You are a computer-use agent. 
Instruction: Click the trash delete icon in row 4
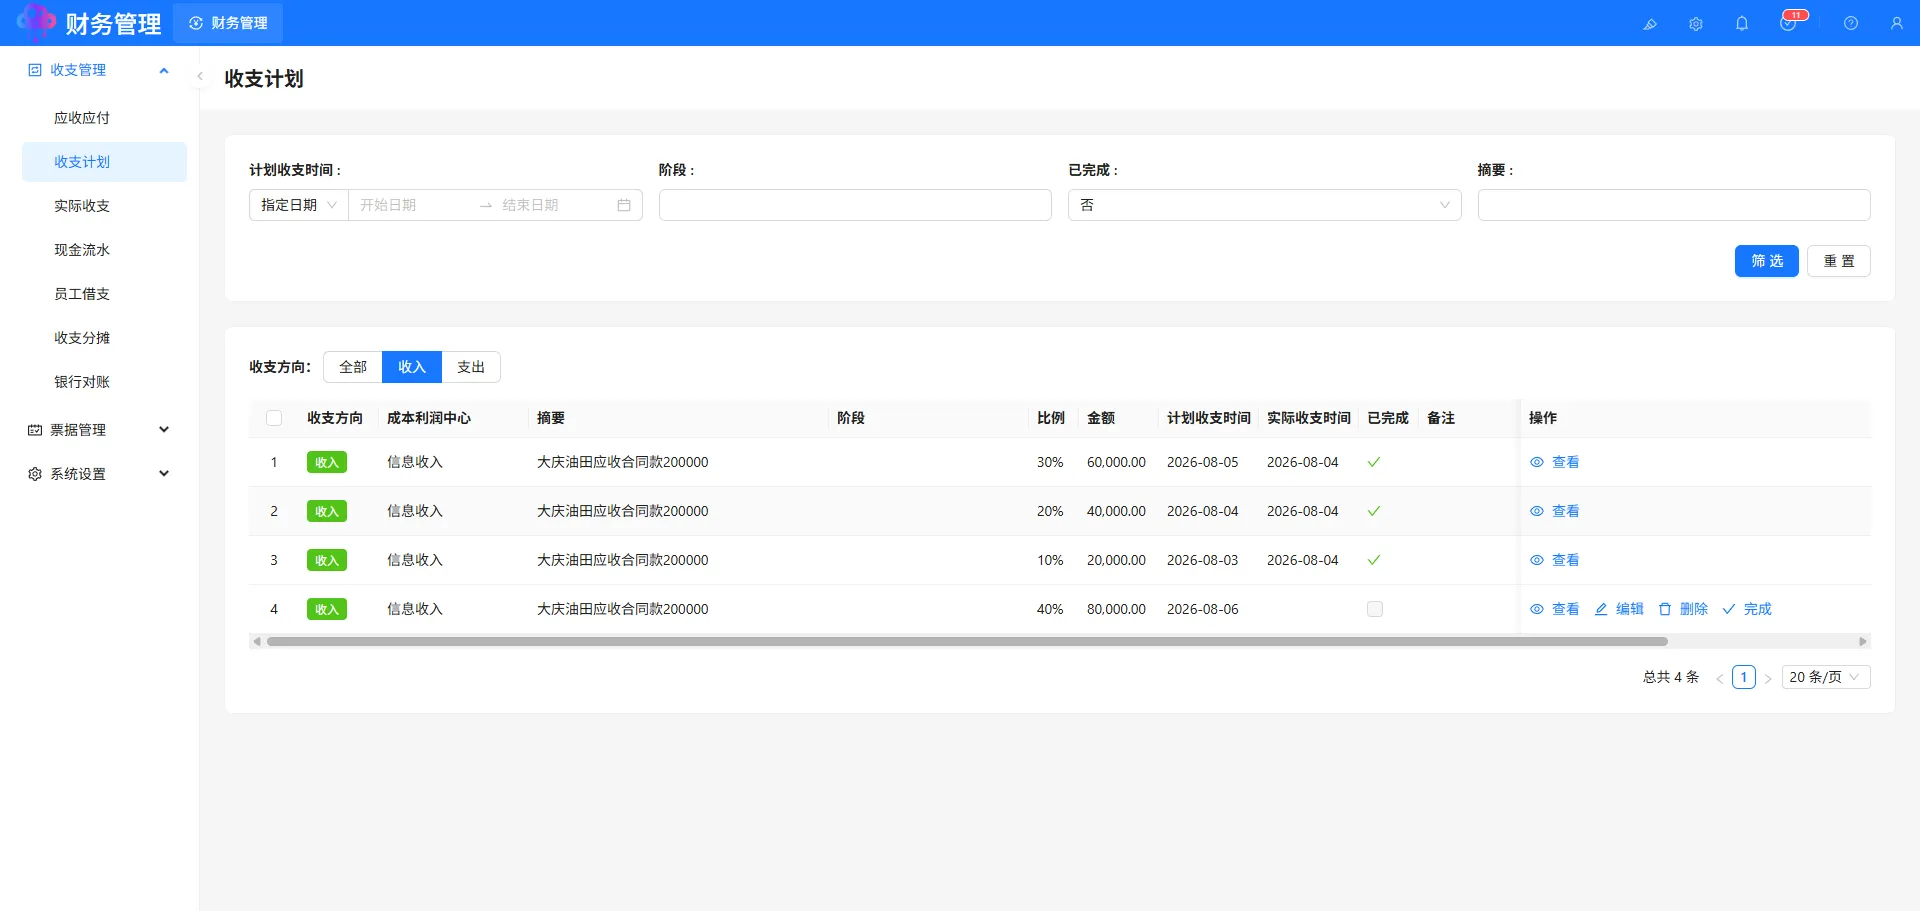1665,609
